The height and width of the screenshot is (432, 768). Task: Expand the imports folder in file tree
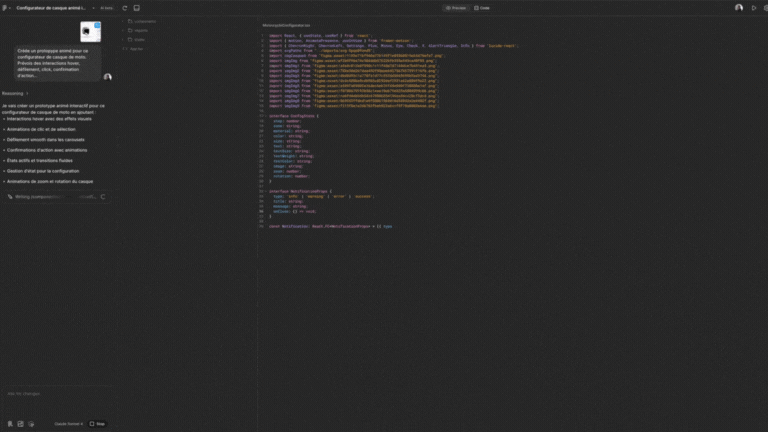139,30
